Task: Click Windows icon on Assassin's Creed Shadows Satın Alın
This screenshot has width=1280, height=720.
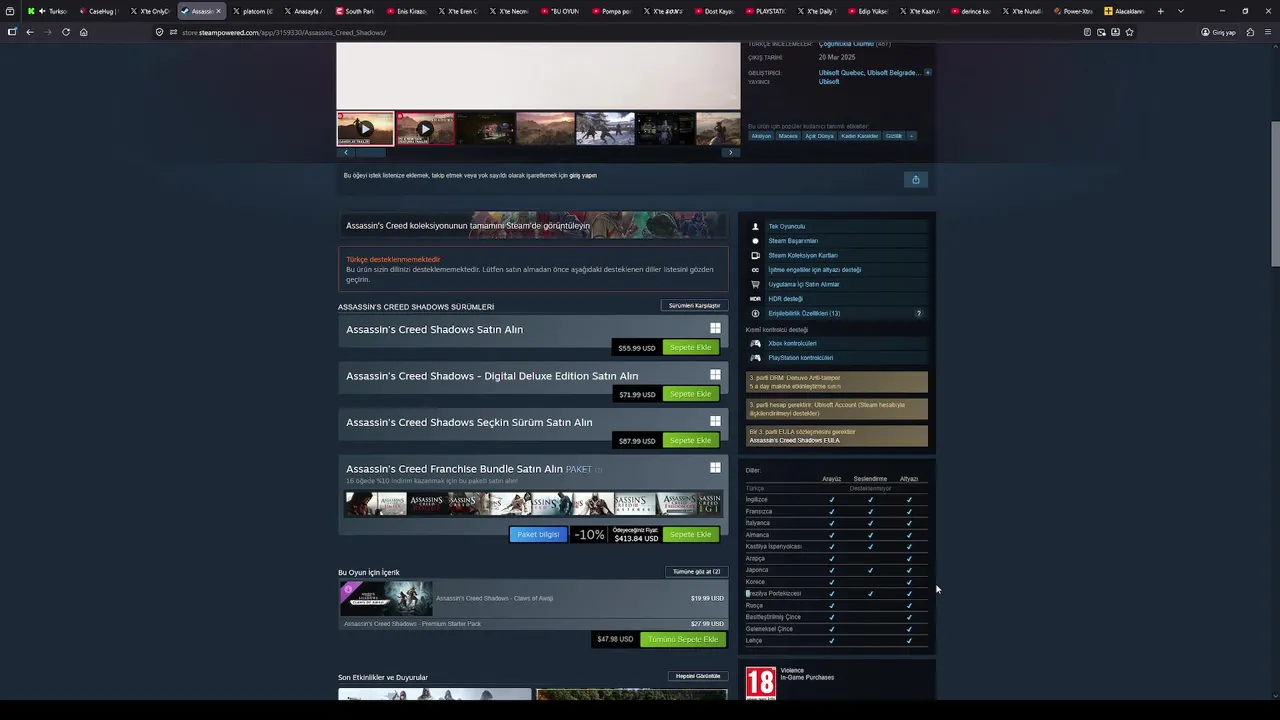Action: [715, 328]
